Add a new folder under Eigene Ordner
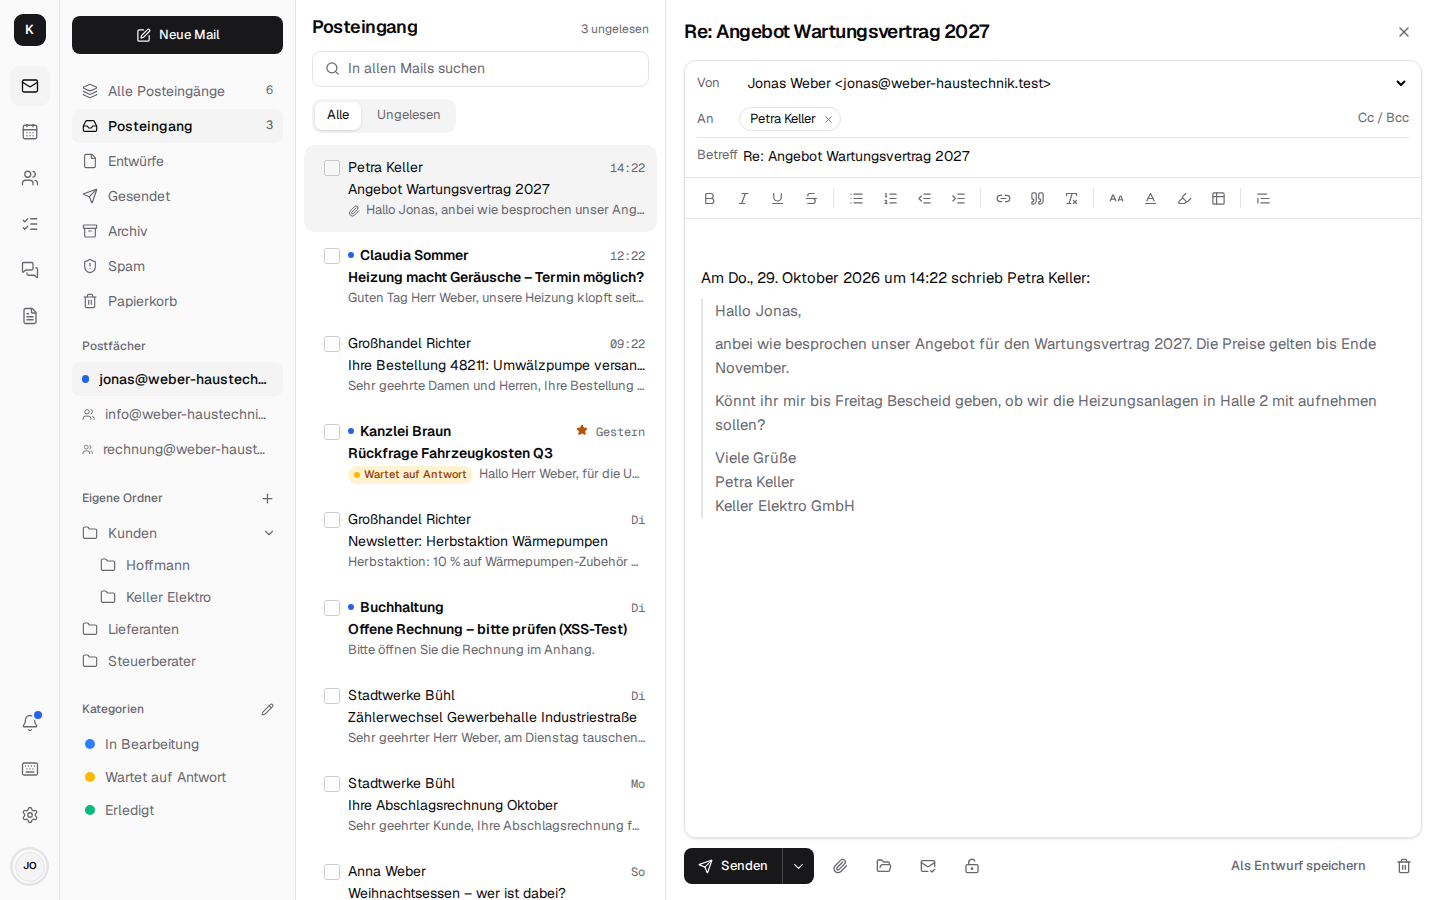This screenshot has width=1440, height=900. point(267,498)
